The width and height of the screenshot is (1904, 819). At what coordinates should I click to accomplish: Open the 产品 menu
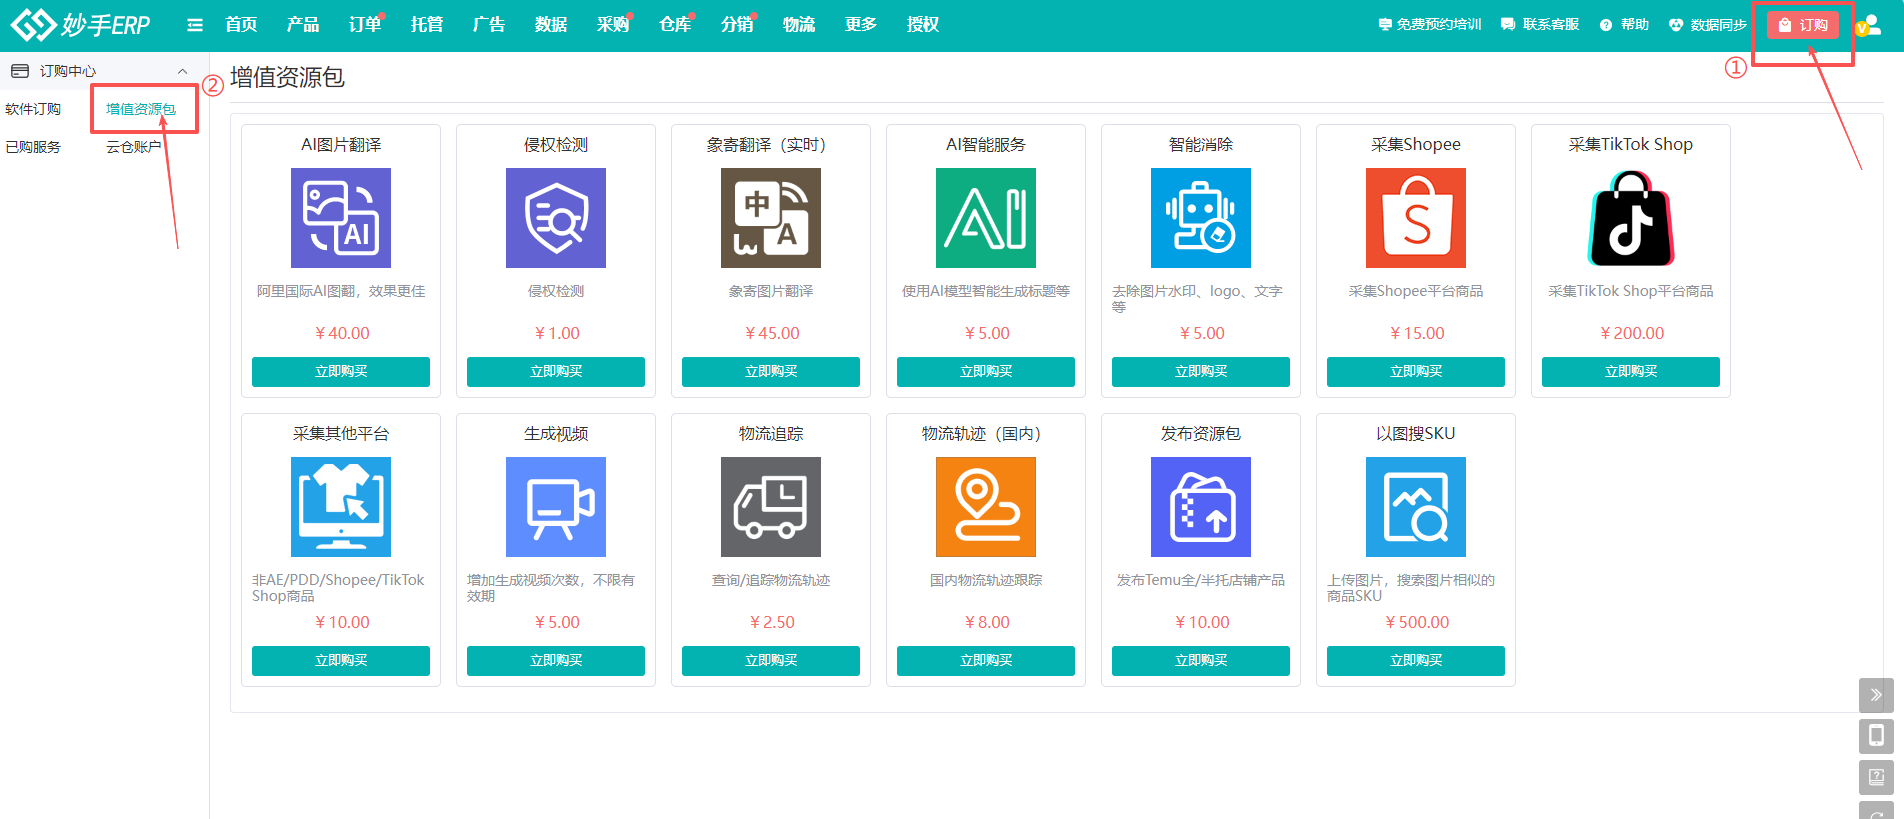tap(303, 25)
